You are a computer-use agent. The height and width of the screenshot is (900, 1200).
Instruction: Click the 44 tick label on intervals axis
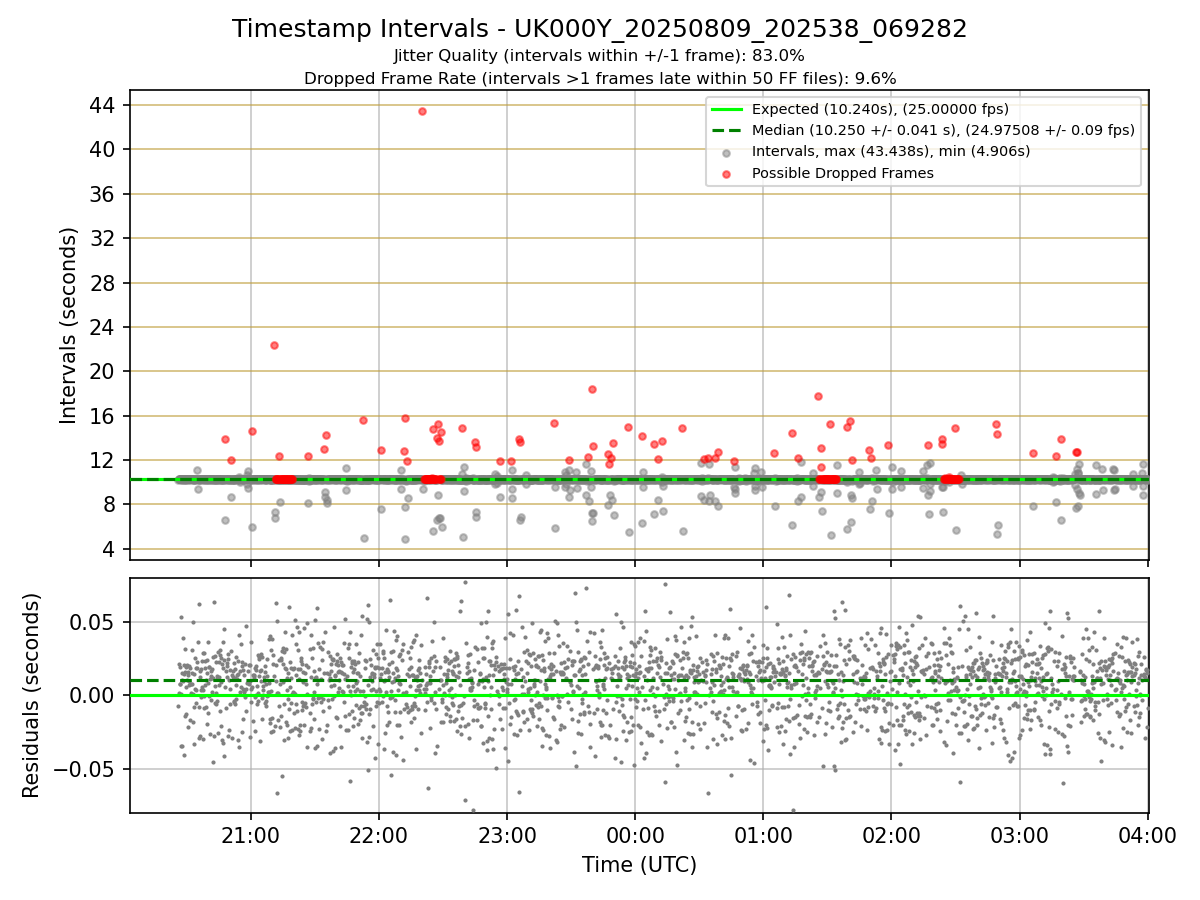click(x=102, y=105)
